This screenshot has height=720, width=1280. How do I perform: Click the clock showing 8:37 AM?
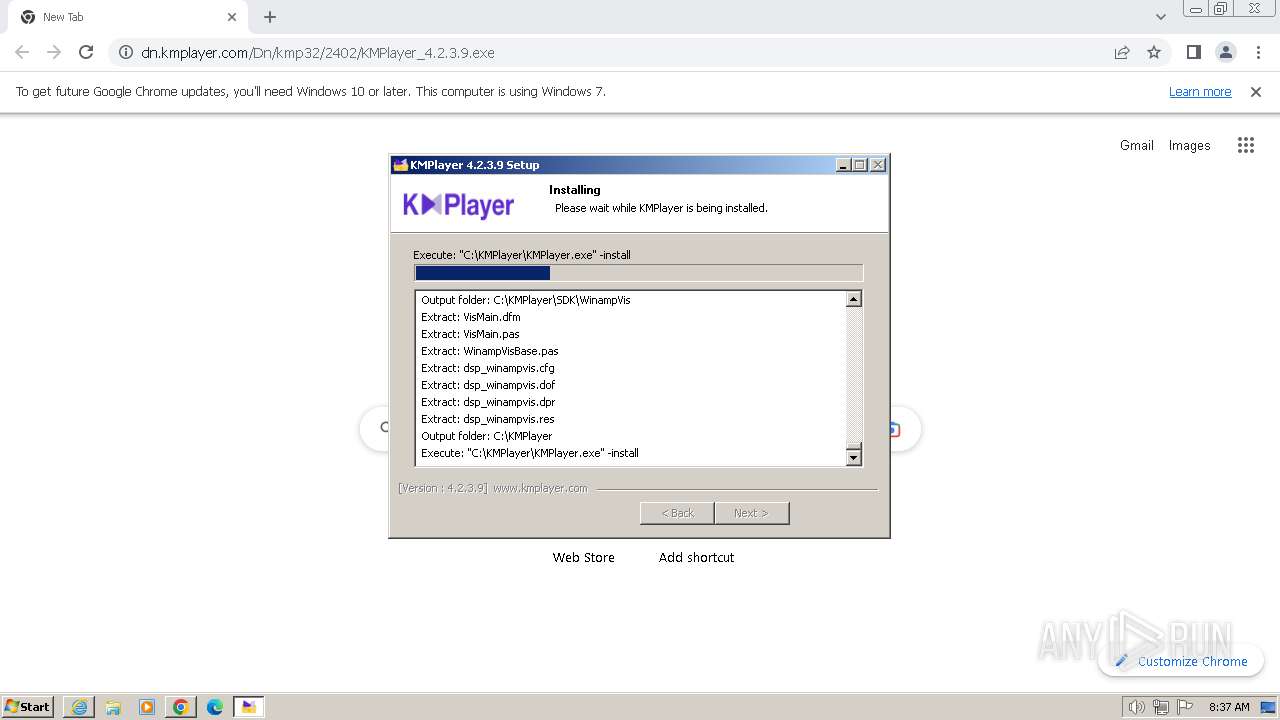1229,707
